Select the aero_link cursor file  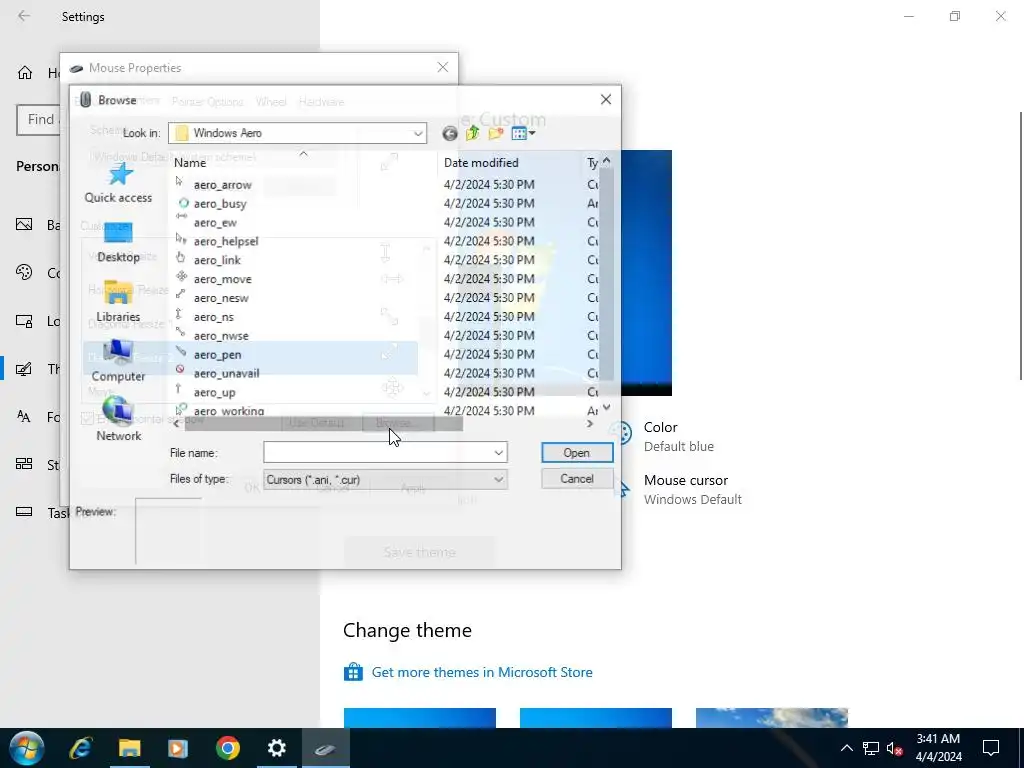[217, 261]
